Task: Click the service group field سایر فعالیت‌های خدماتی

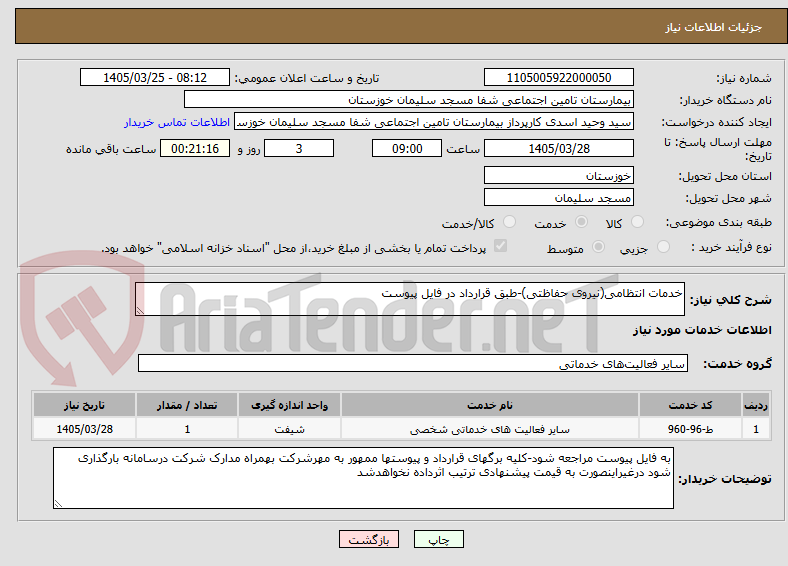Action: [413, 363]
